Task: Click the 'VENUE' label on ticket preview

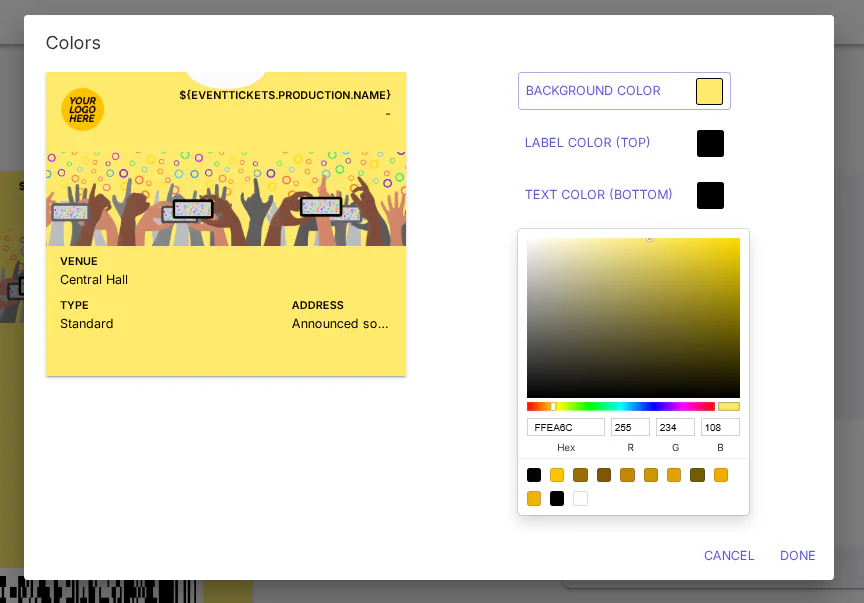Action: pos(79,261)
